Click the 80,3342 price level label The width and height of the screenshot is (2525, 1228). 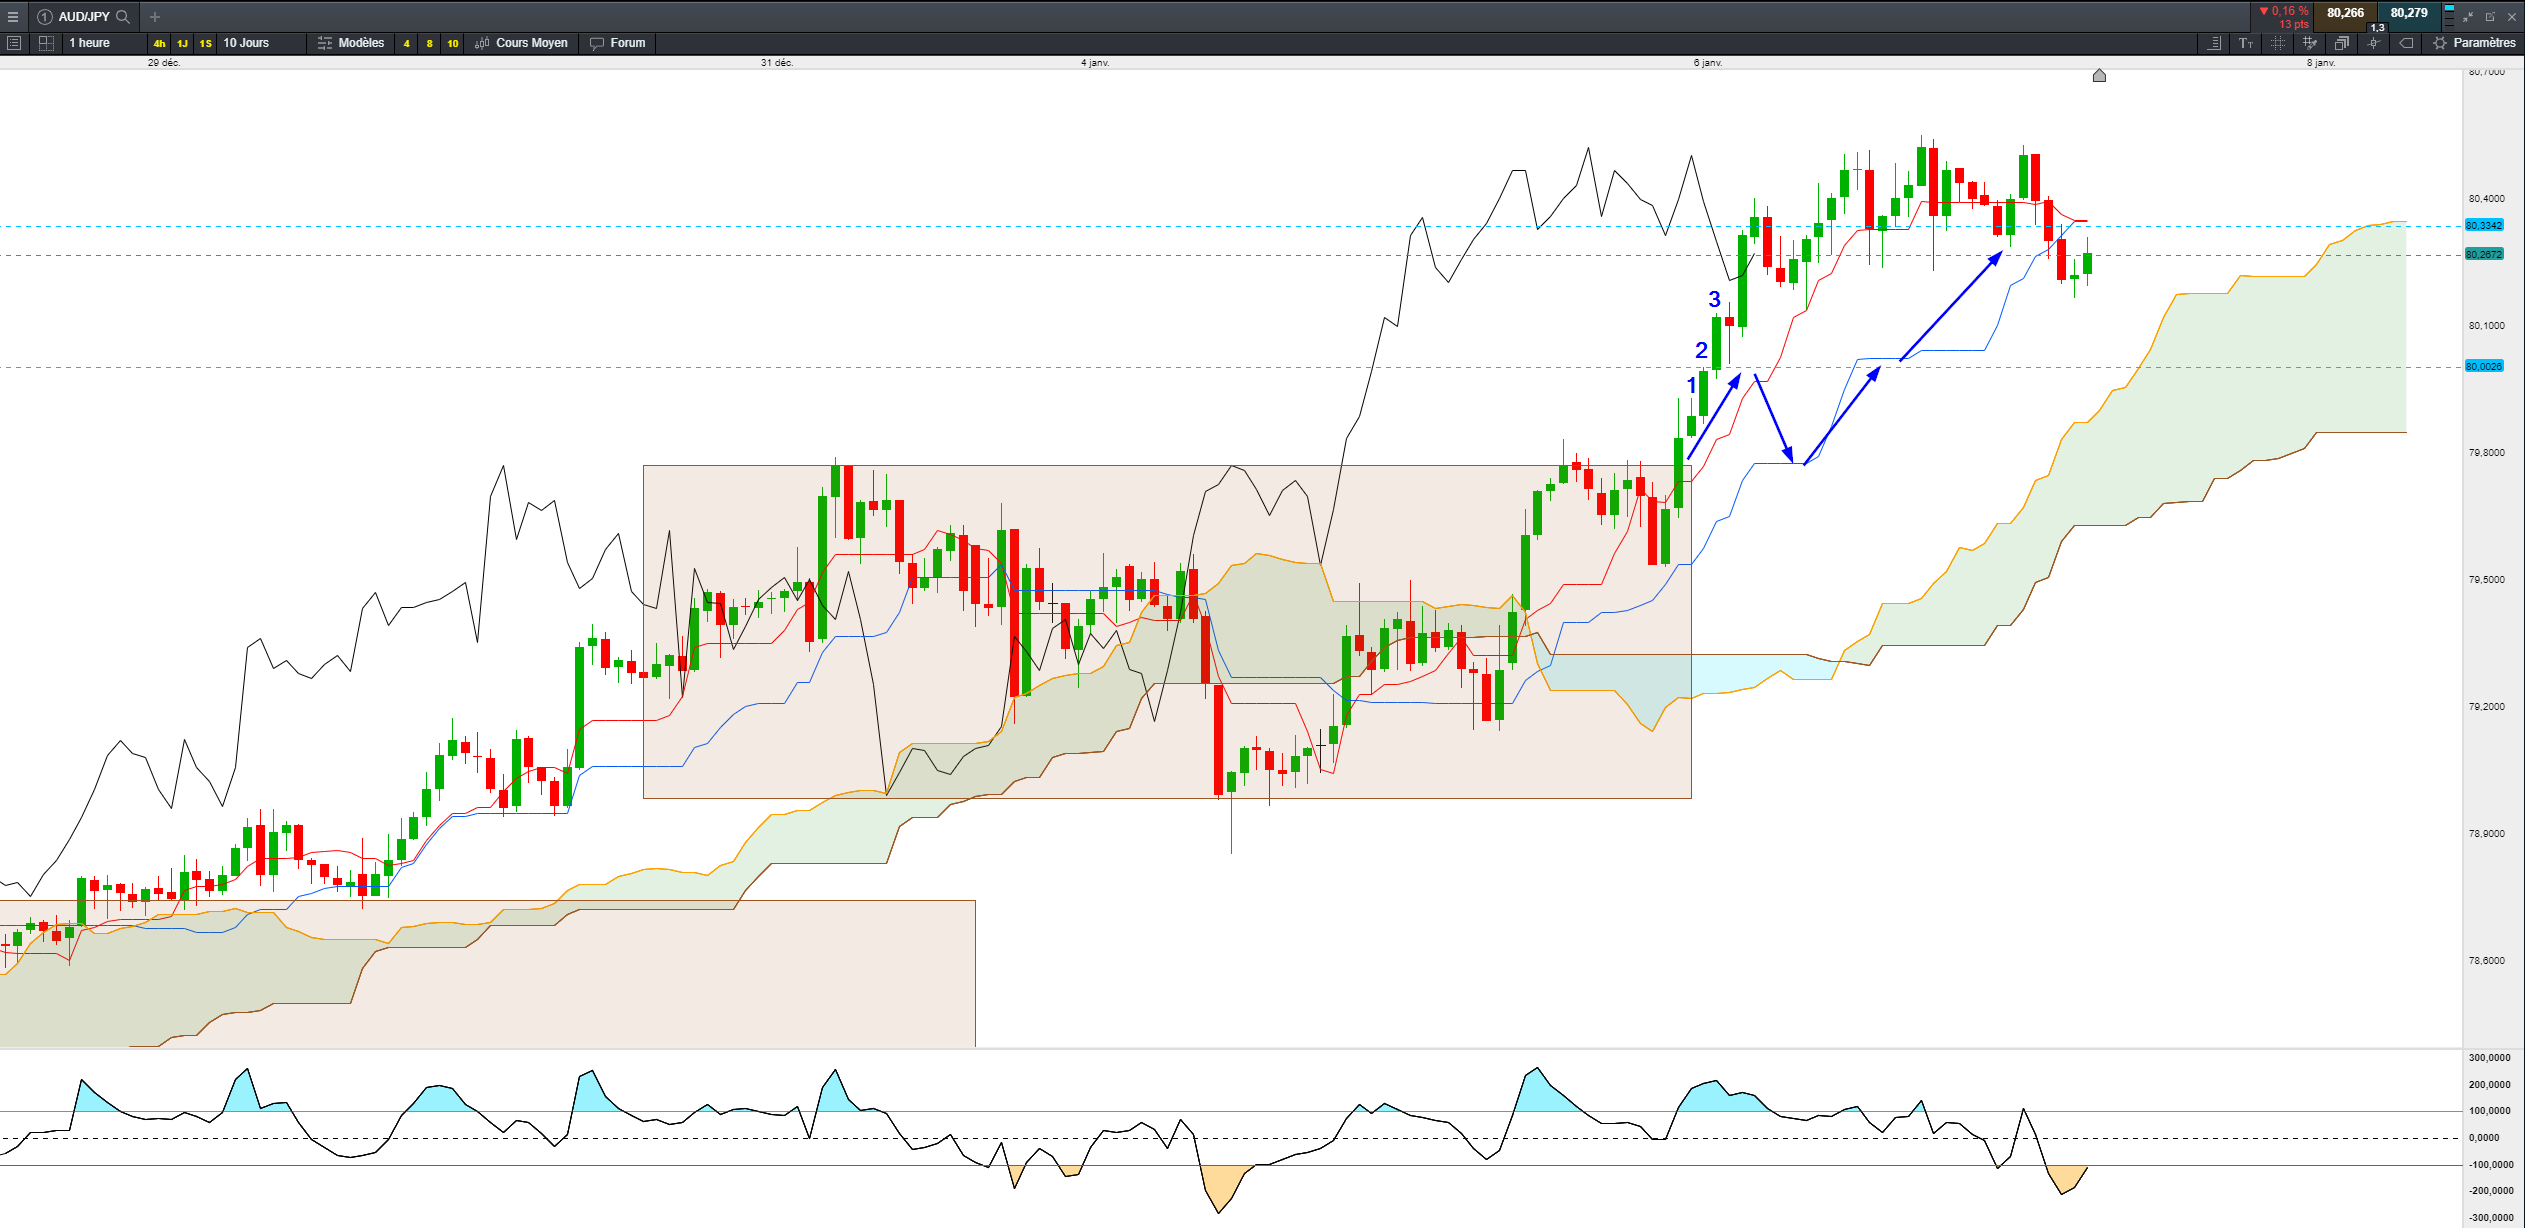coord(2484,226)
